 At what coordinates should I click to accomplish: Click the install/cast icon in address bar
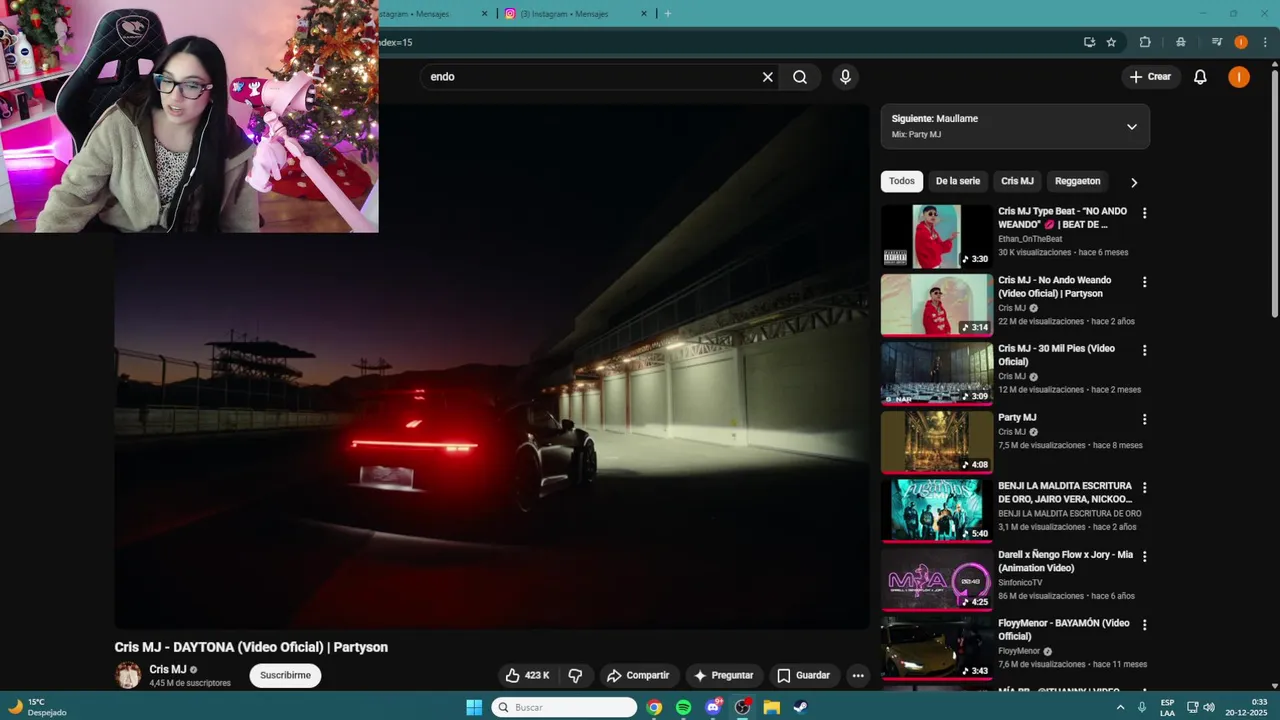click(1089, 42)
